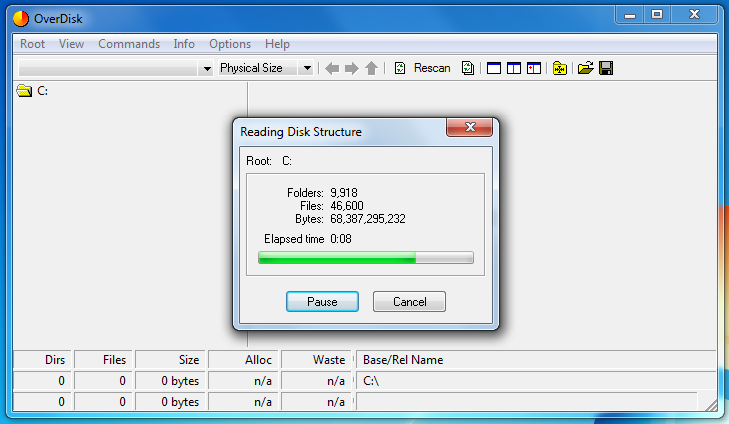The image size is (729, 424).
Task: Click the C:\ base name cell
Action: [536, 381]
